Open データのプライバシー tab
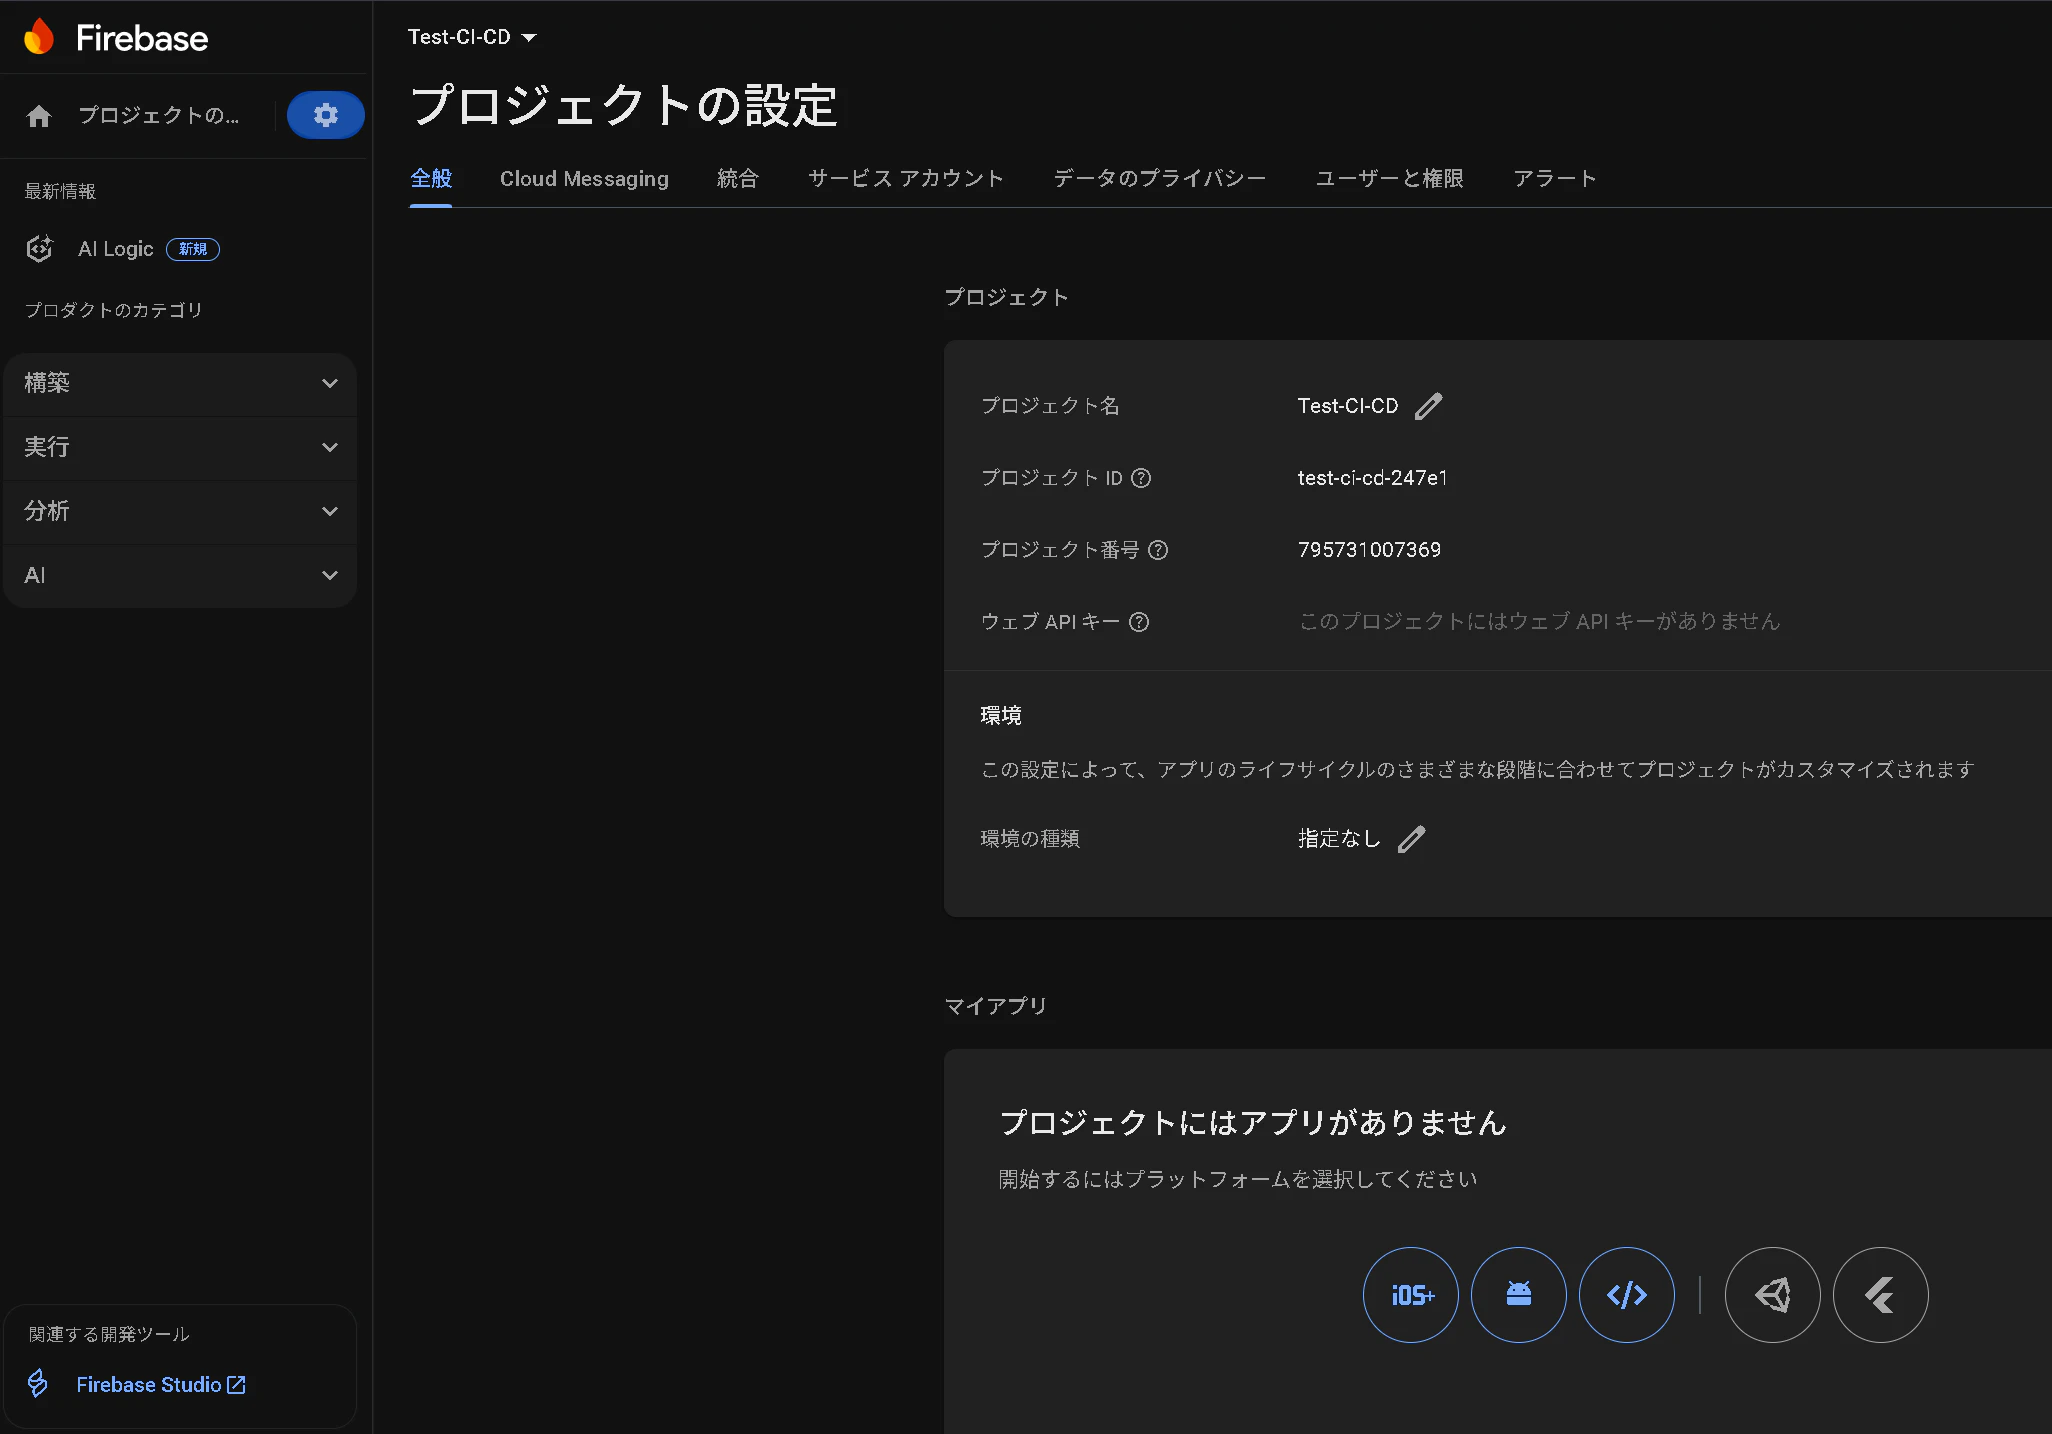 (1159, 179)
